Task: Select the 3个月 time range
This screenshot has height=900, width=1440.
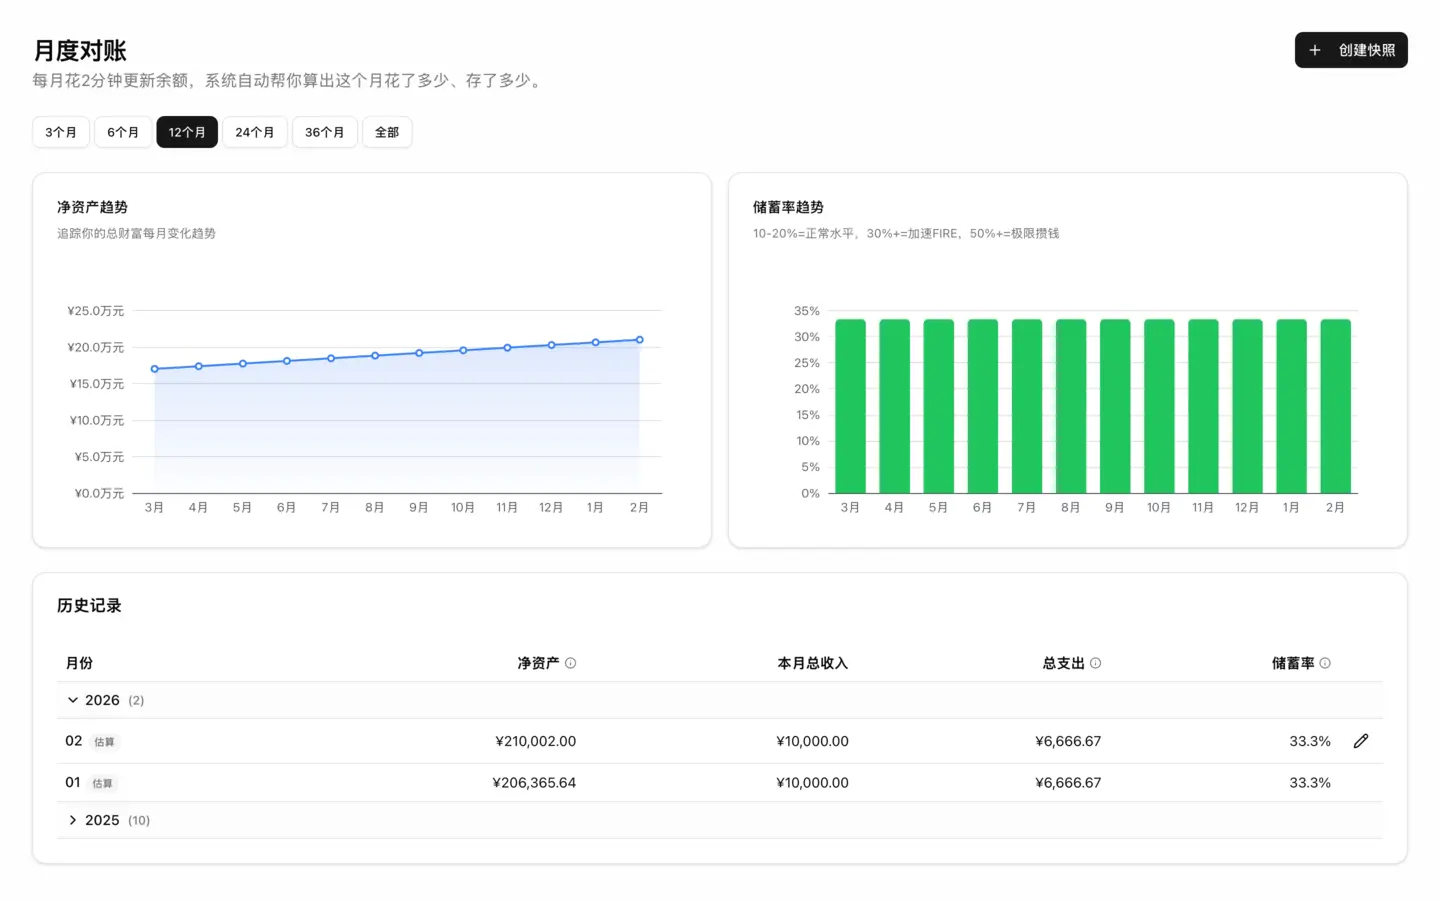Action: pyautogui.click(x=61, y=132)
